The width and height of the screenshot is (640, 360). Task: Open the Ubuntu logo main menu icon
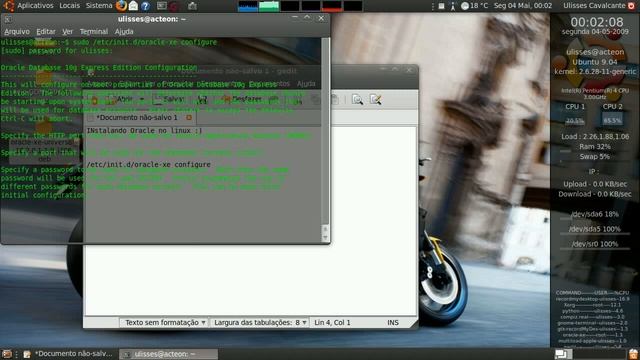point(9,6)
